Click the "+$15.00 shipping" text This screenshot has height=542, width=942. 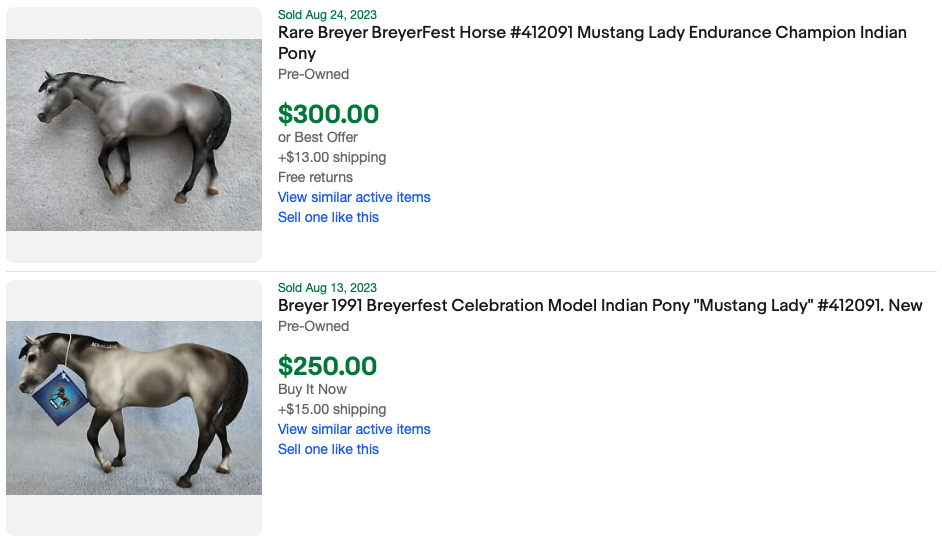331,409
